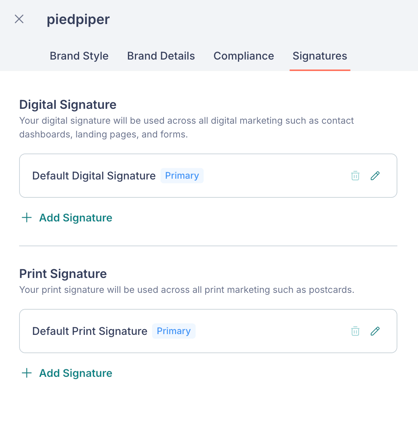Click trash icon for Default Print Signature
The height and width of the screenshot is (433, 418).
(x=355, y=331)
